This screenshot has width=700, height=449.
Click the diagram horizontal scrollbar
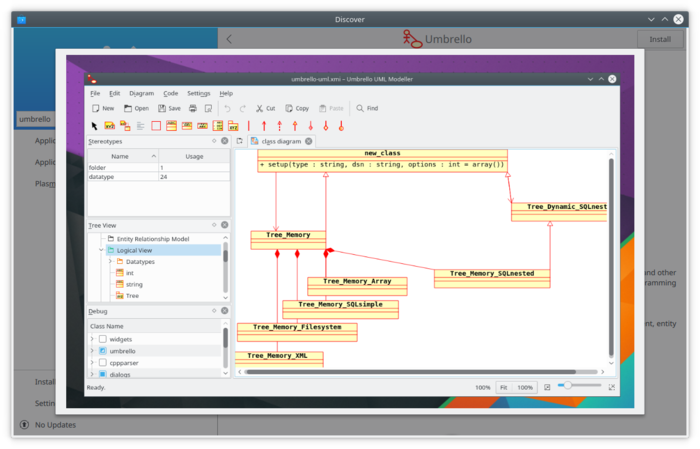coord(410,372)
